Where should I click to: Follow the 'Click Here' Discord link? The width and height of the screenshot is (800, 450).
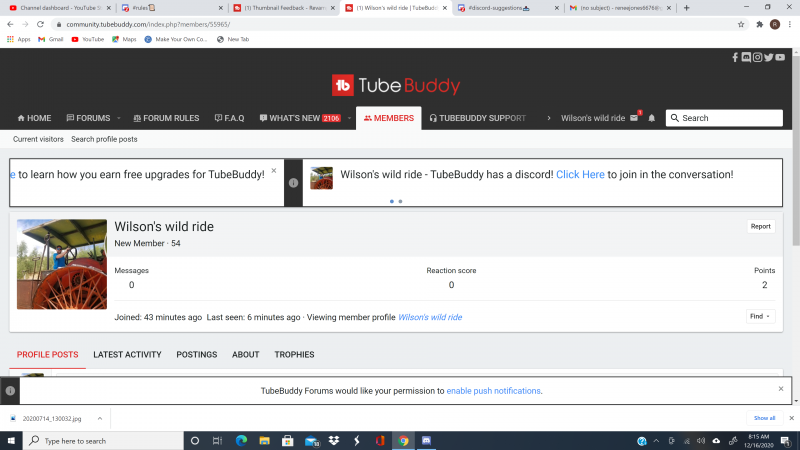[x=580, y=174]
